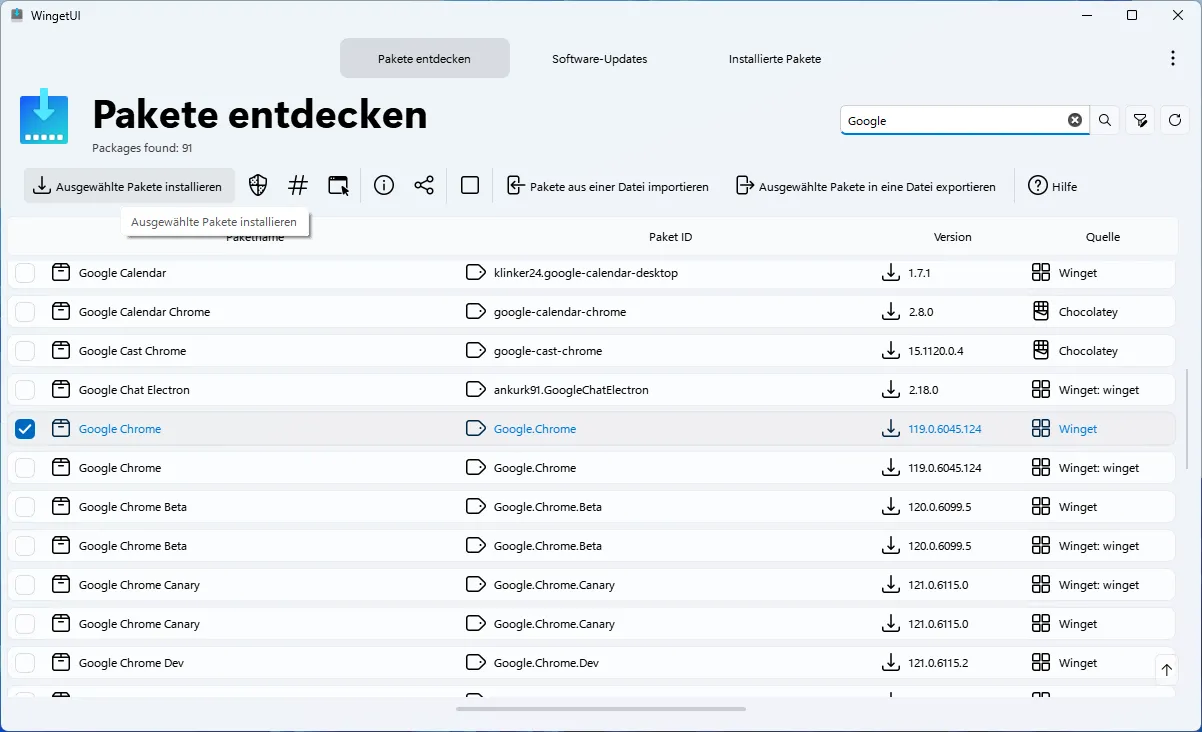Viewport: 1202px width, 732px height.
Task: Click the Winget source icon on the Google Chrome Dev row
Action: click(x=1041, y=662)
